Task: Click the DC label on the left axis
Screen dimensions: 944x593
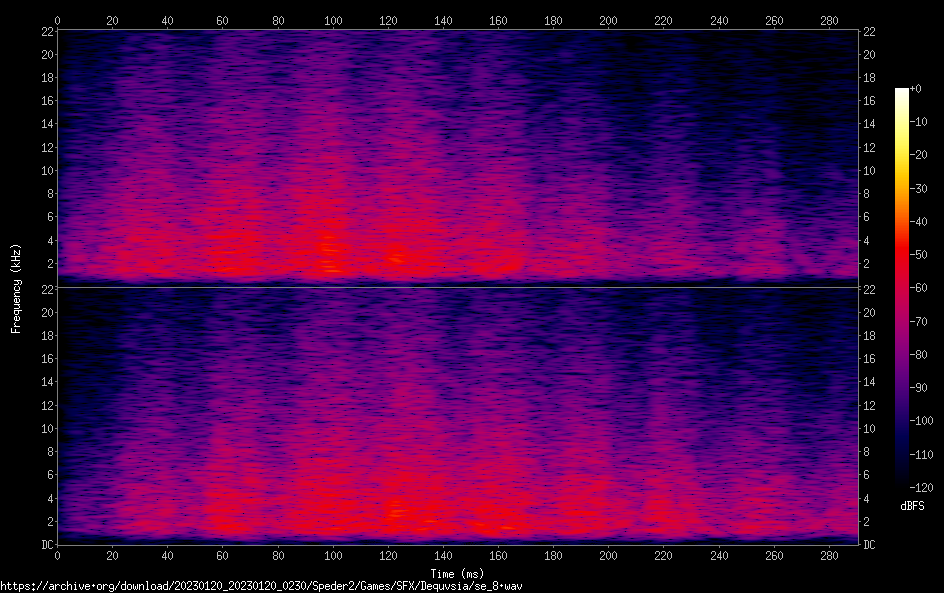Action: click(45, 544)
